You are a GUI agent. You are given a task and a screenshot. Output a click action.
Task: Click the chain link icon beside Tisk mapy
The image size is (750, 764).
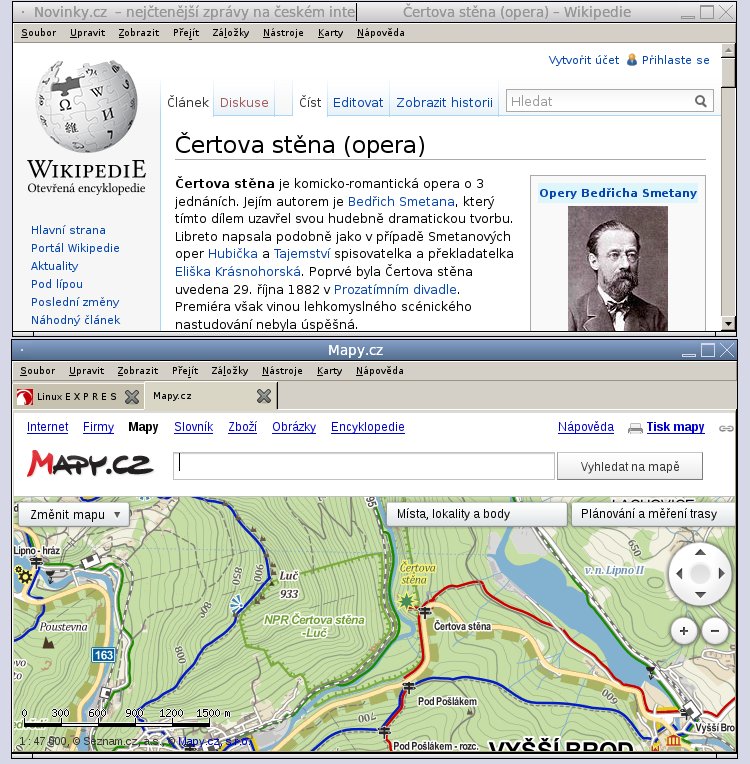[x=726, y=428]
